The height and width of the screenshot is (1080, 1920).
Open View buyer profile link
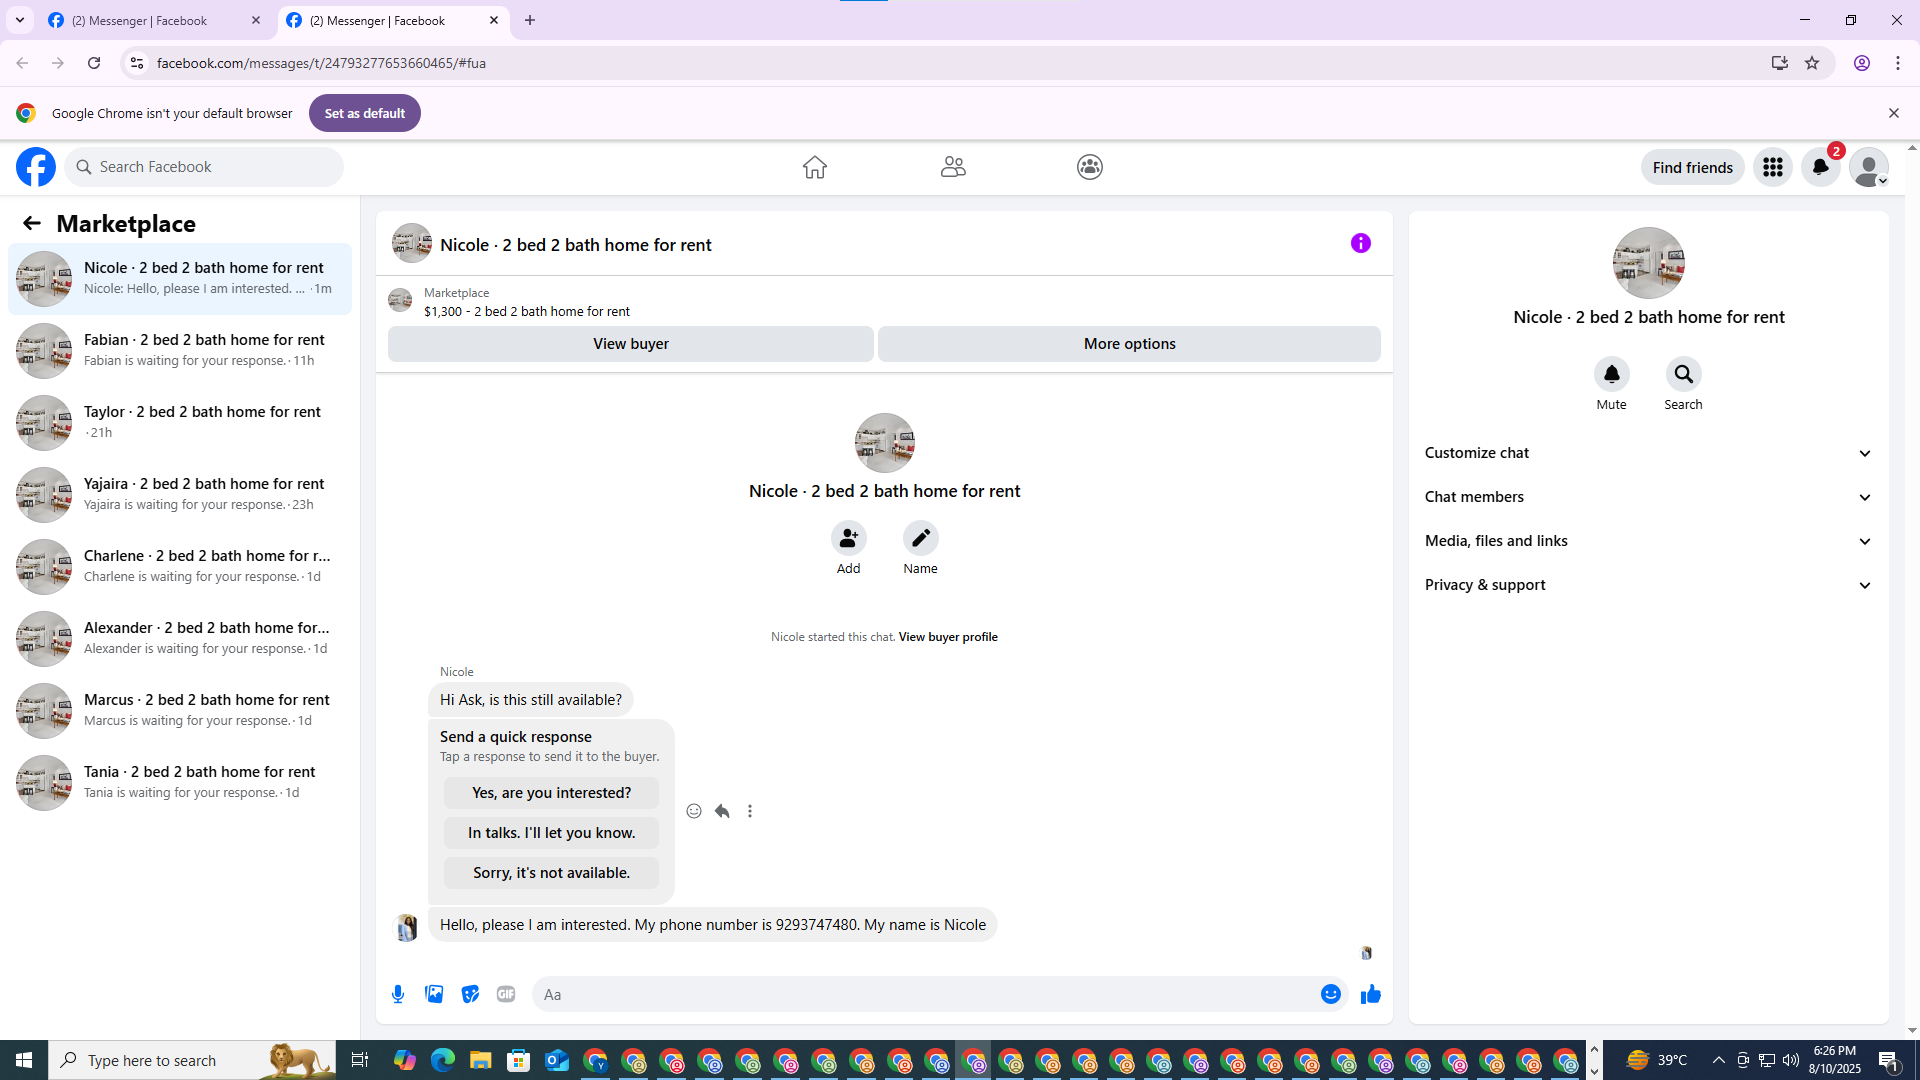click(x=947, y=637)
